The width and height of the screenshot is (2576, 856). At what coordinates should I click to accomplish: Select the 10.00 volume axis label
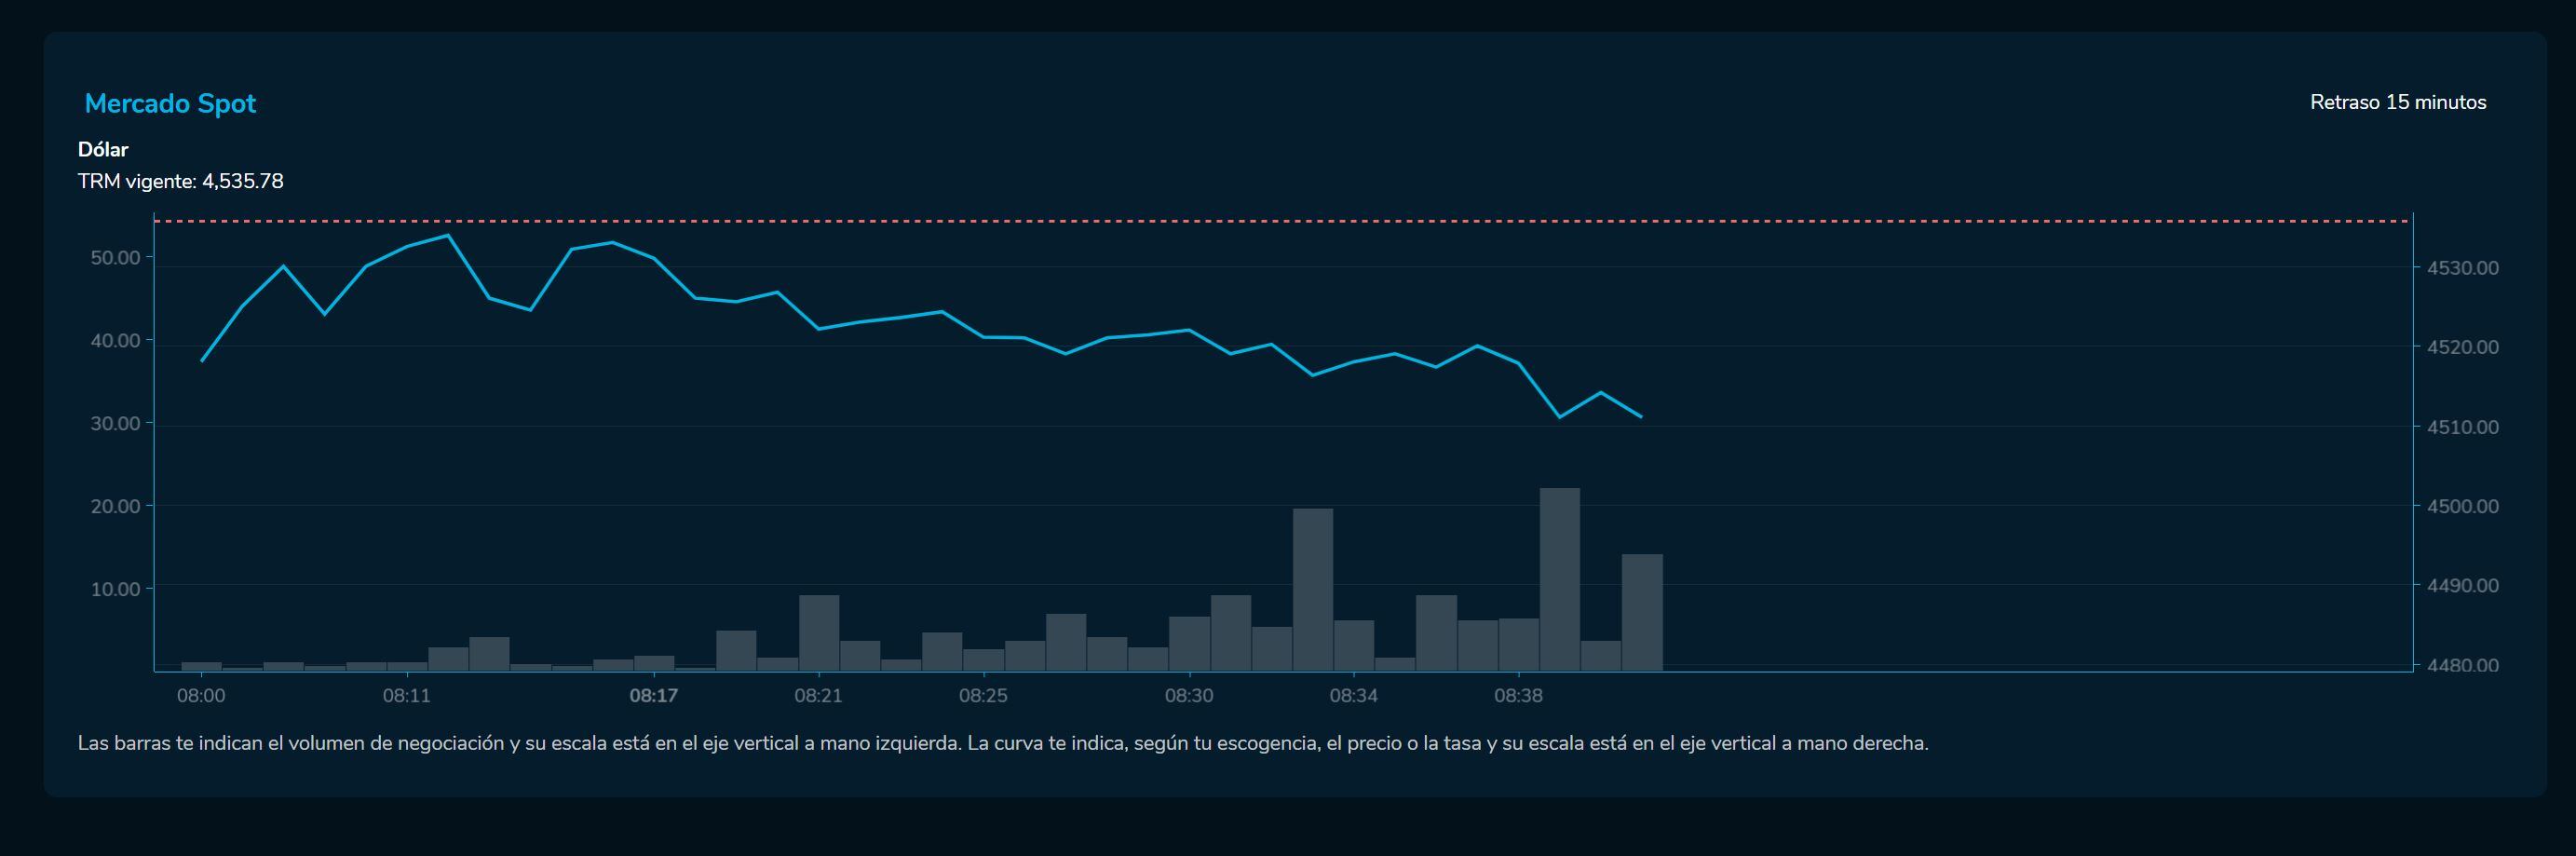[x=115, y=589]
